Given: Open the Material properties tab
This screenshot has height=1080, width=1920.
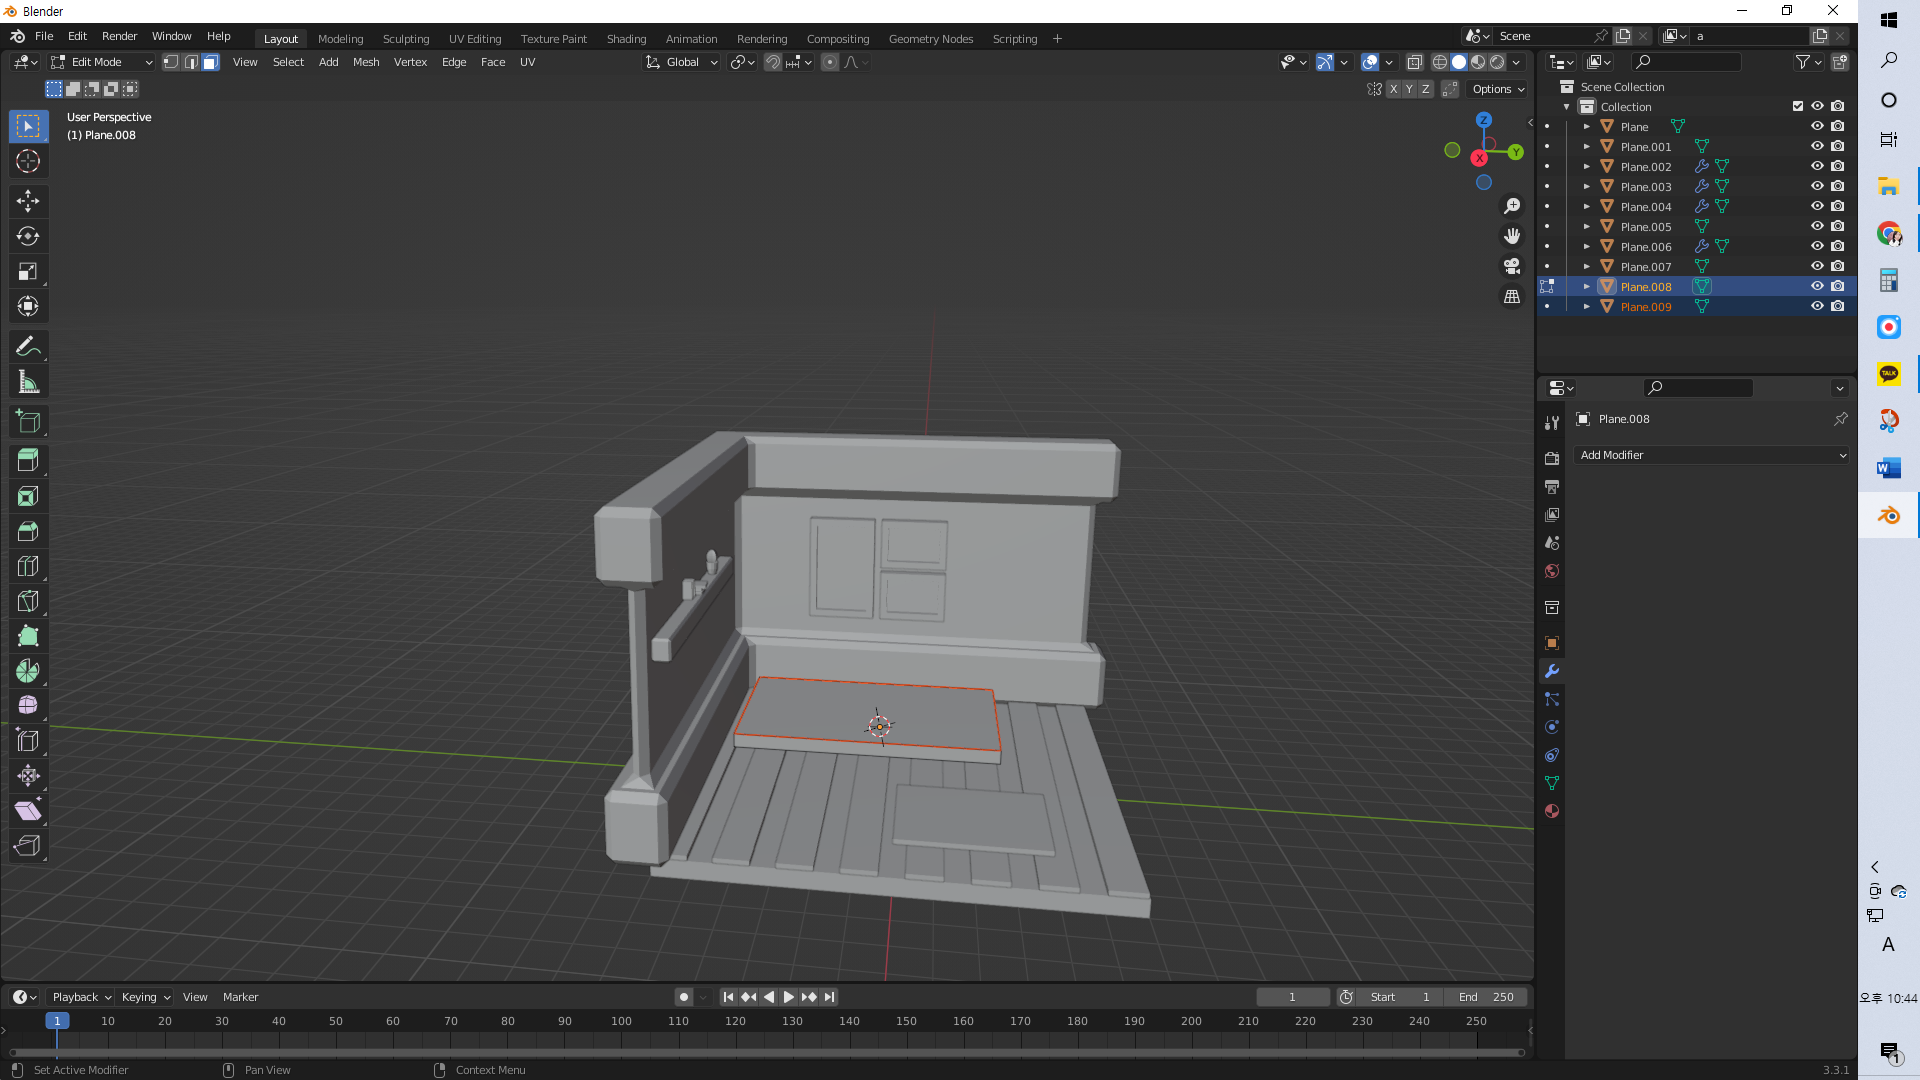Looking at the screenshot, I should 1552,811.
